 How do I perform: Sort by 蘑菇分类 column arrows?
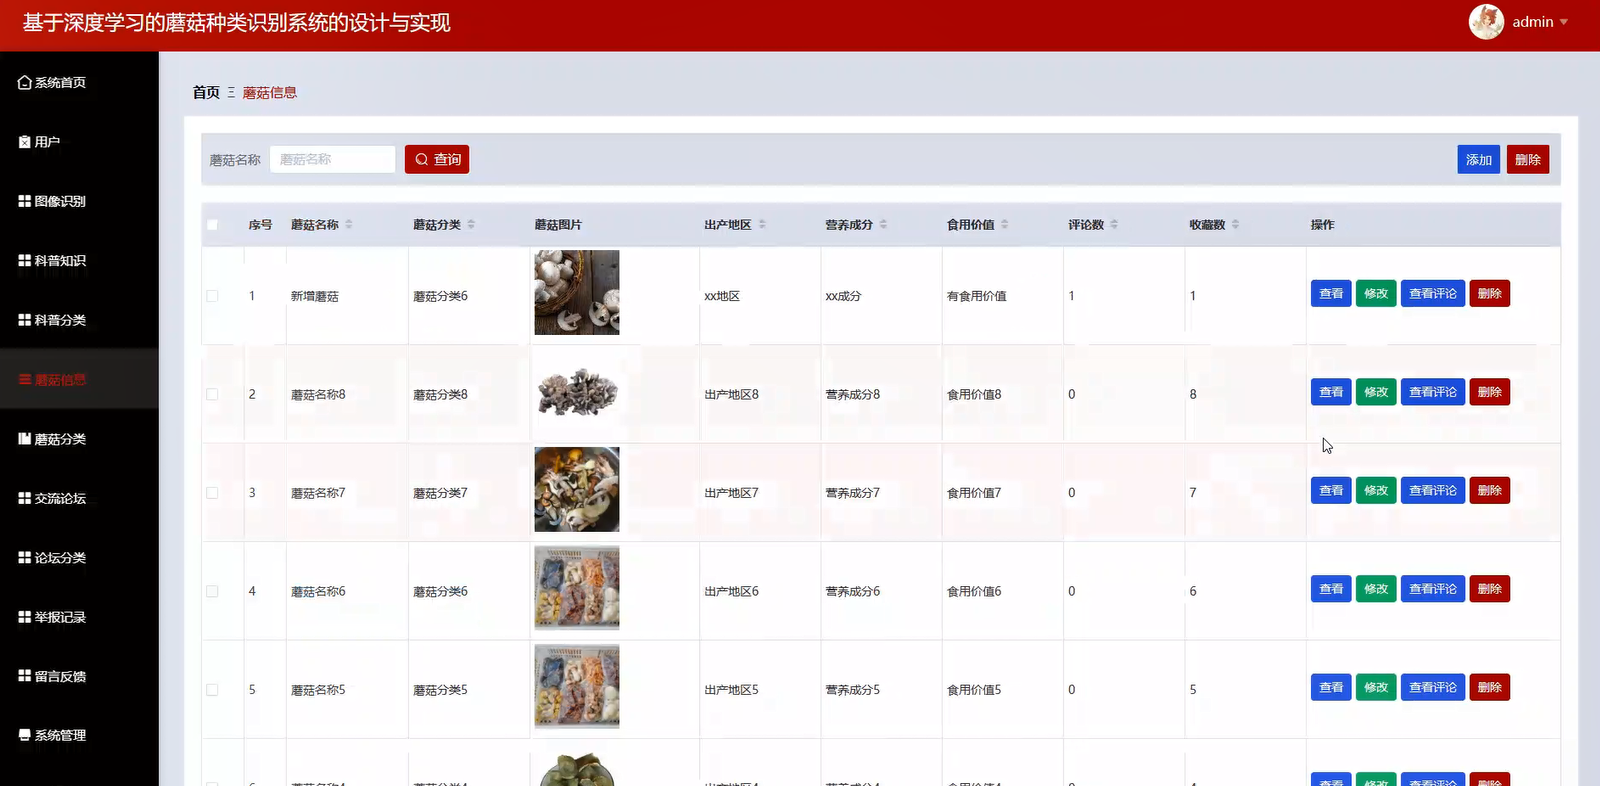pos(471,225)
